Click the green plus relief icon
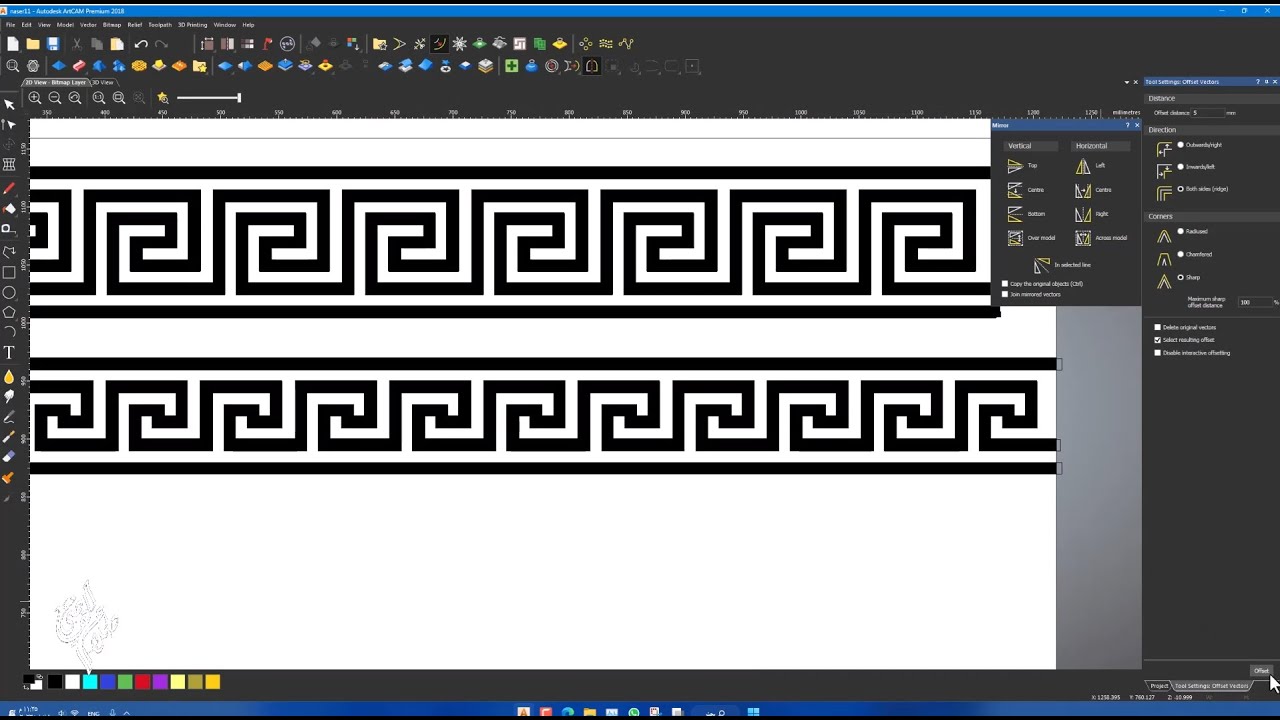Viewport: 1280px width, 720px height. [x=511, y=66]
